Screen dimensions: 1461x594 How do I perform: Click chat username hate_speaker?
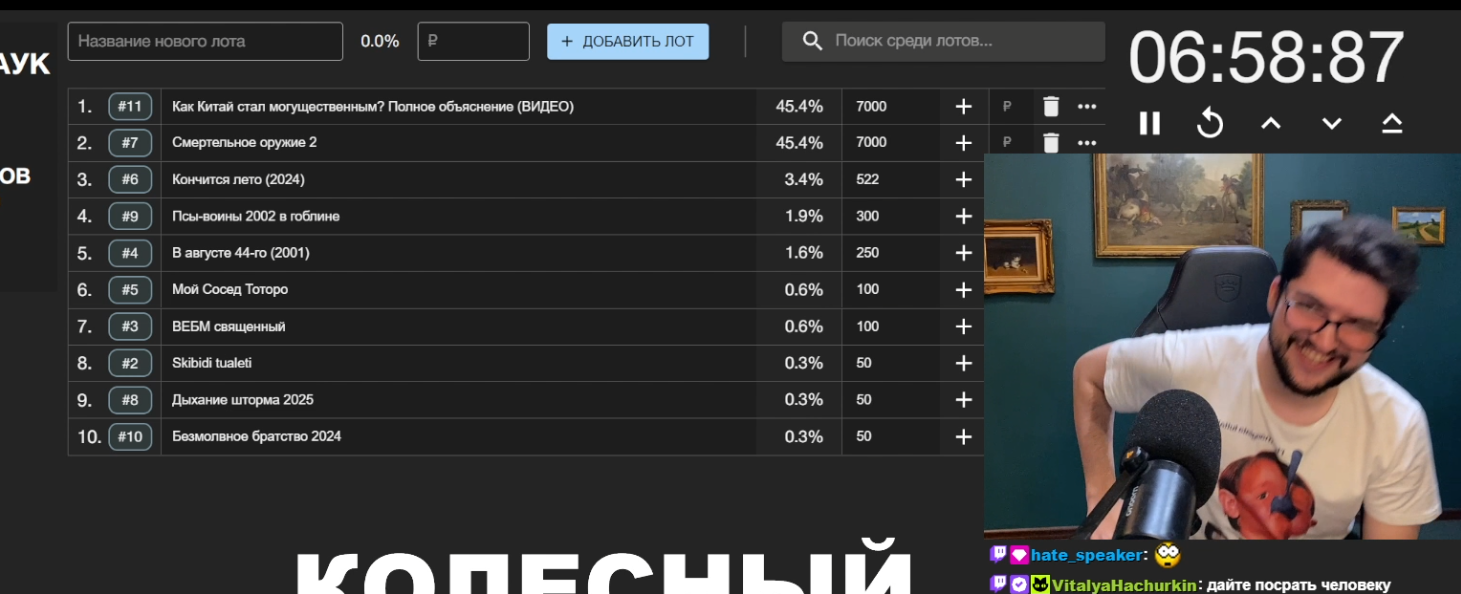coord(1086,555)
